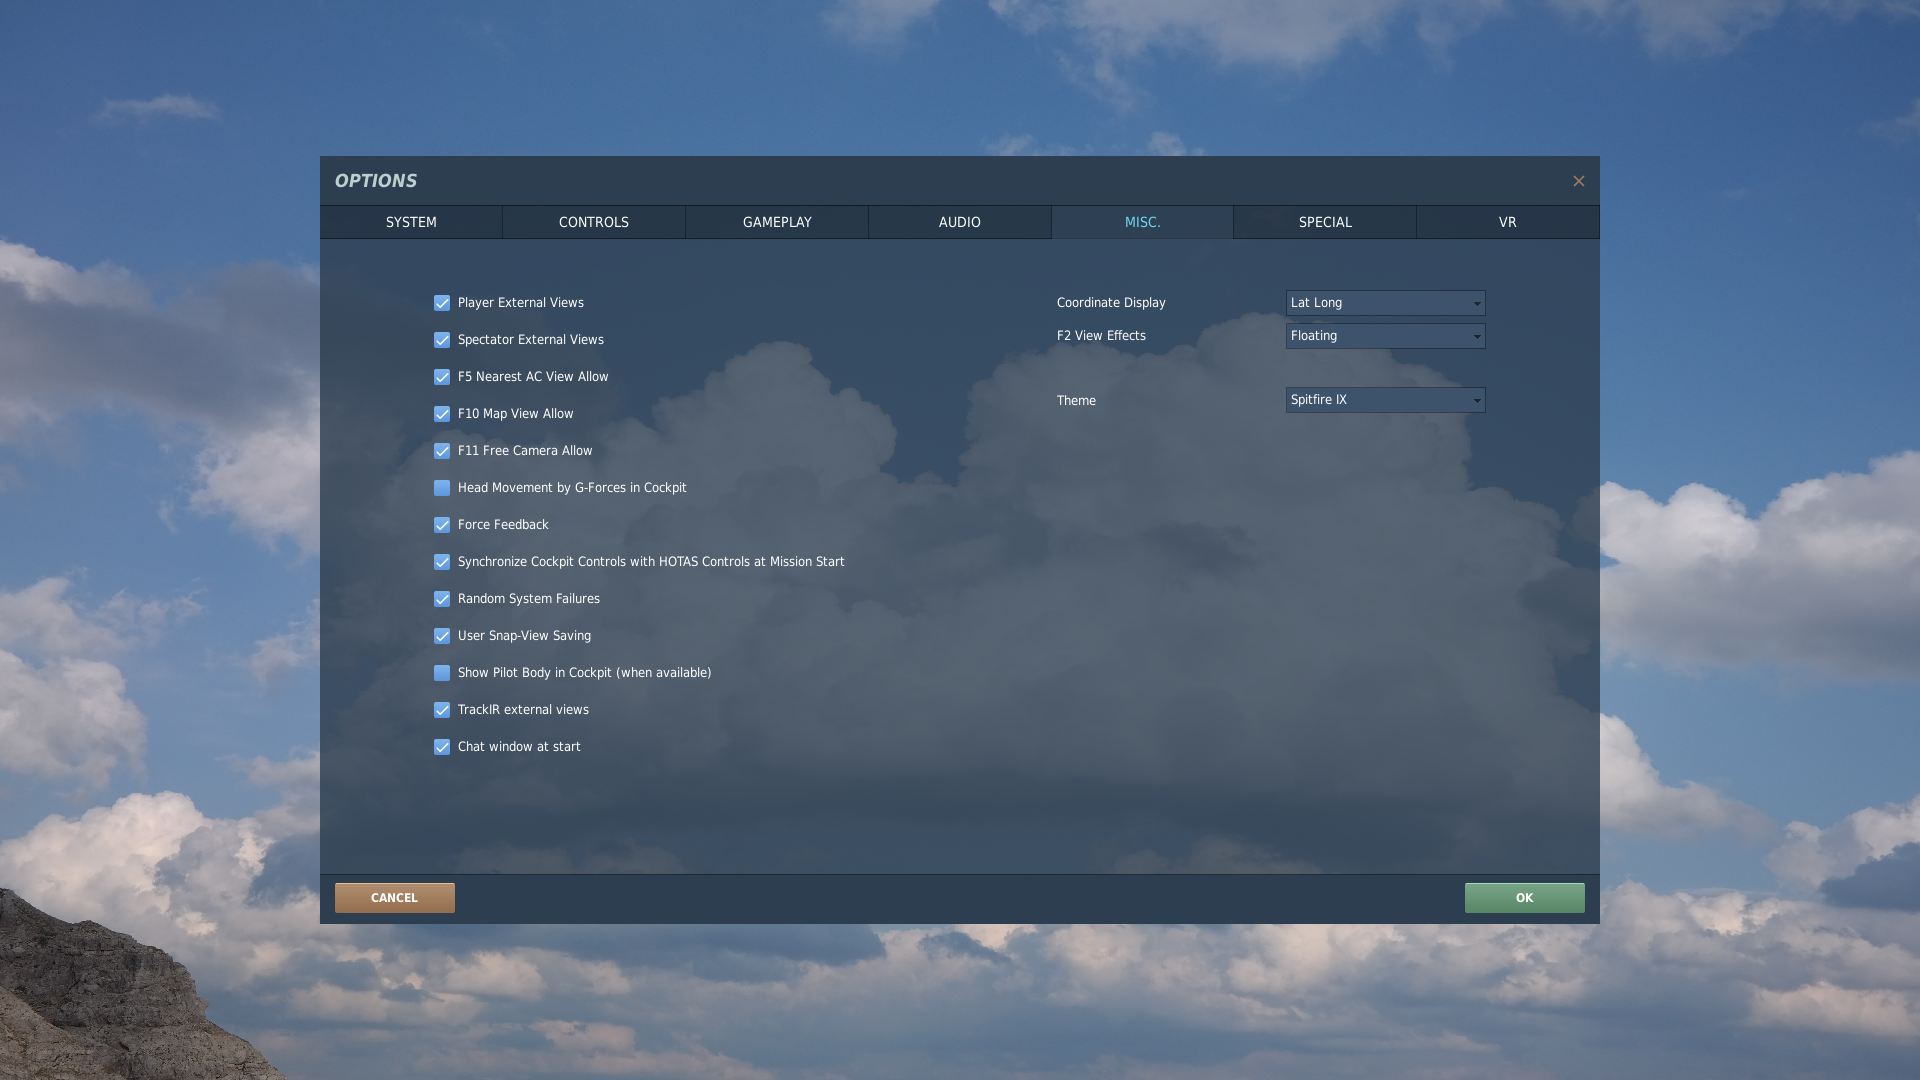Viewport: 1920px width, 1080px height.
Task: Toggle F10 Map View Allow
Action: click(x=442, y=414)
